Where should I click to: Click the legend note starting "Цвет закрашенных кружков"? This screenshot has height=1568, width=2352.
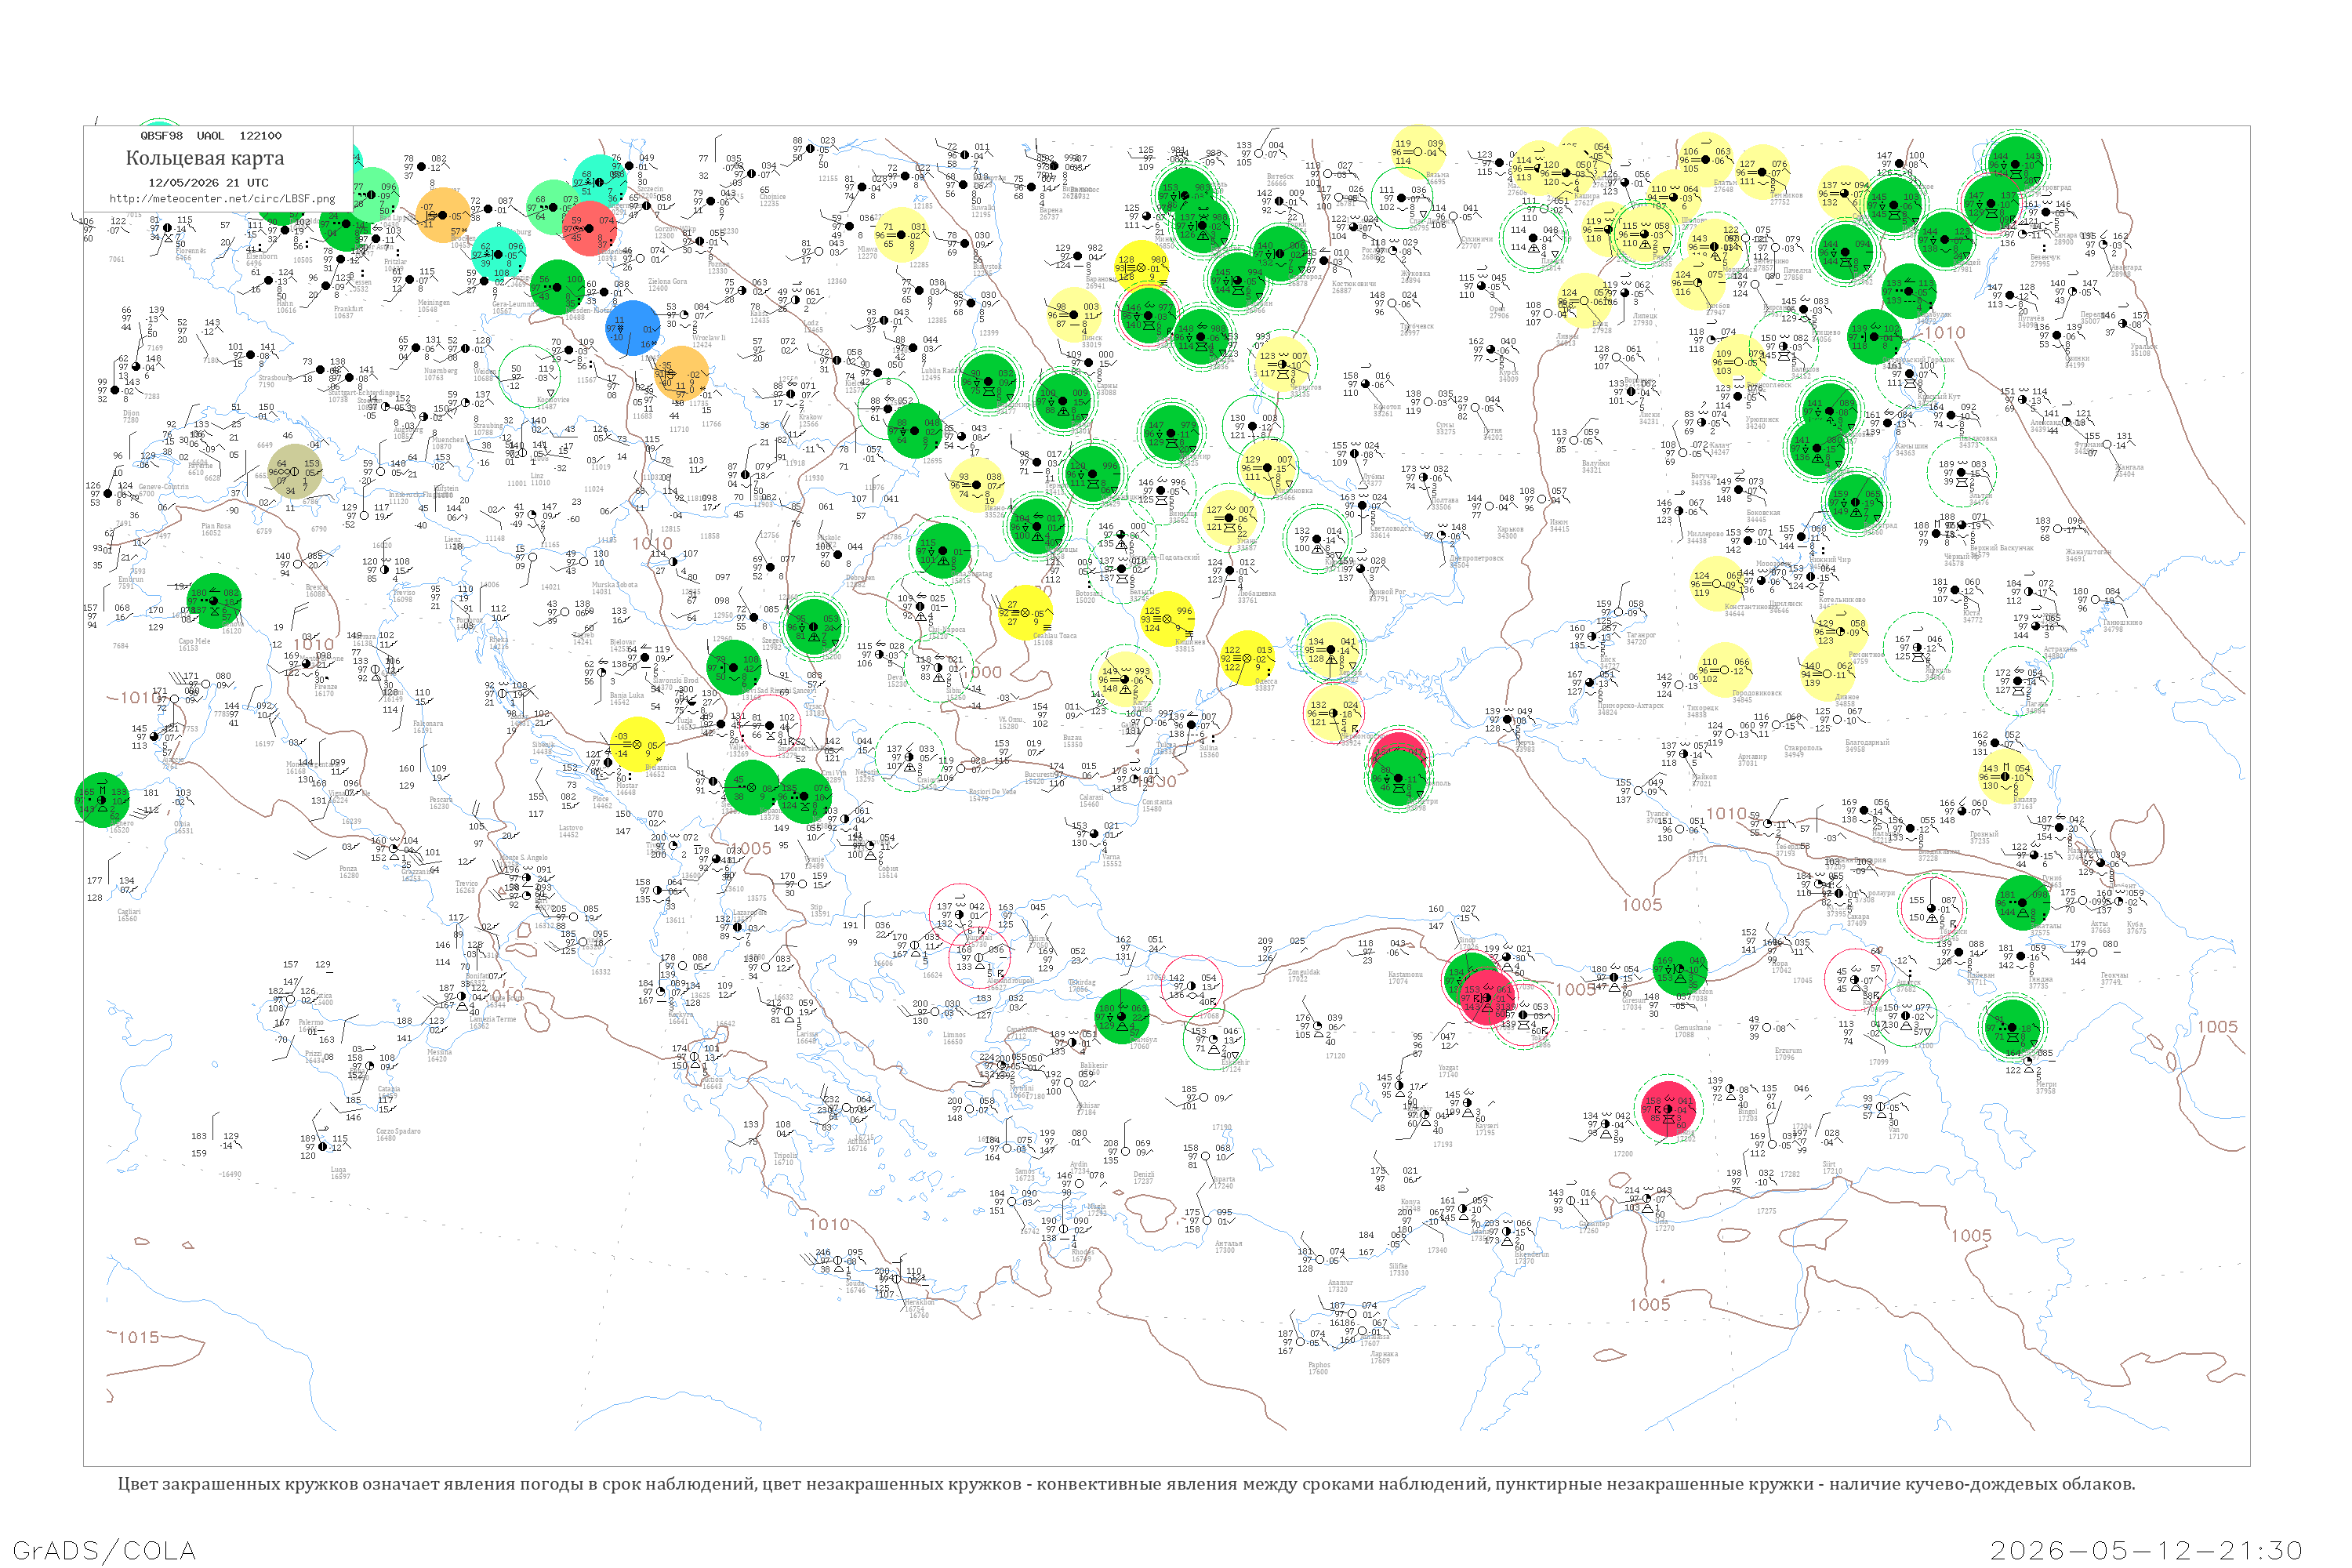point(1126,1484)
